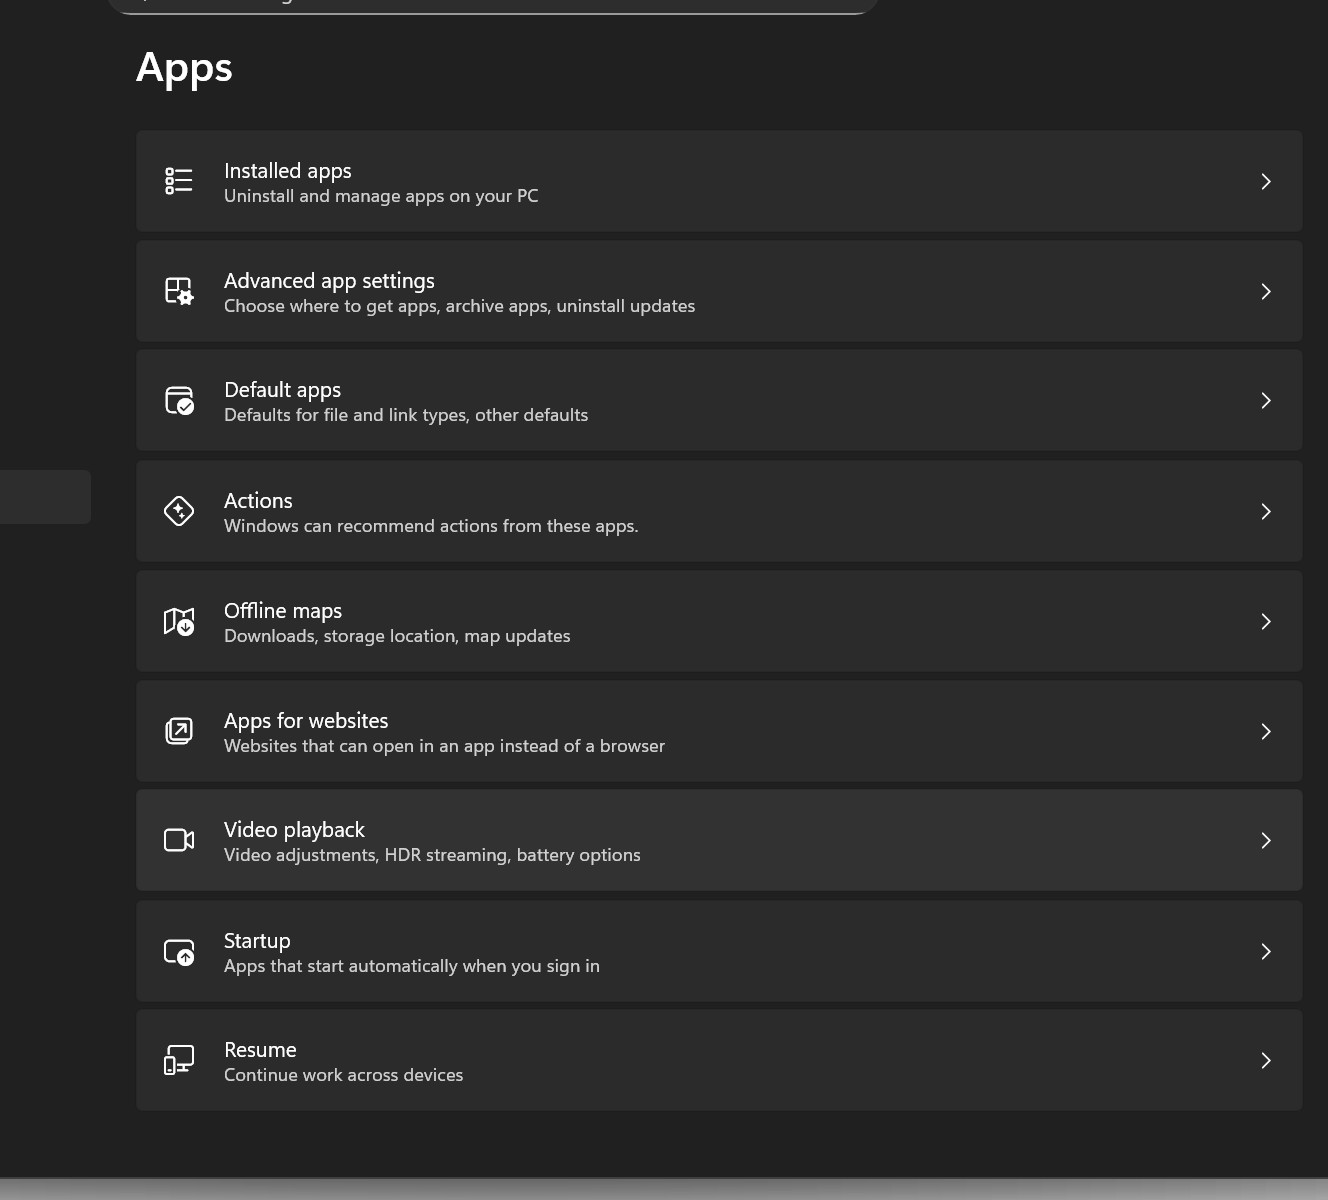Select the Actions title
Image resolution: width=1328 pixels, height=1200 pixels.
258,501
